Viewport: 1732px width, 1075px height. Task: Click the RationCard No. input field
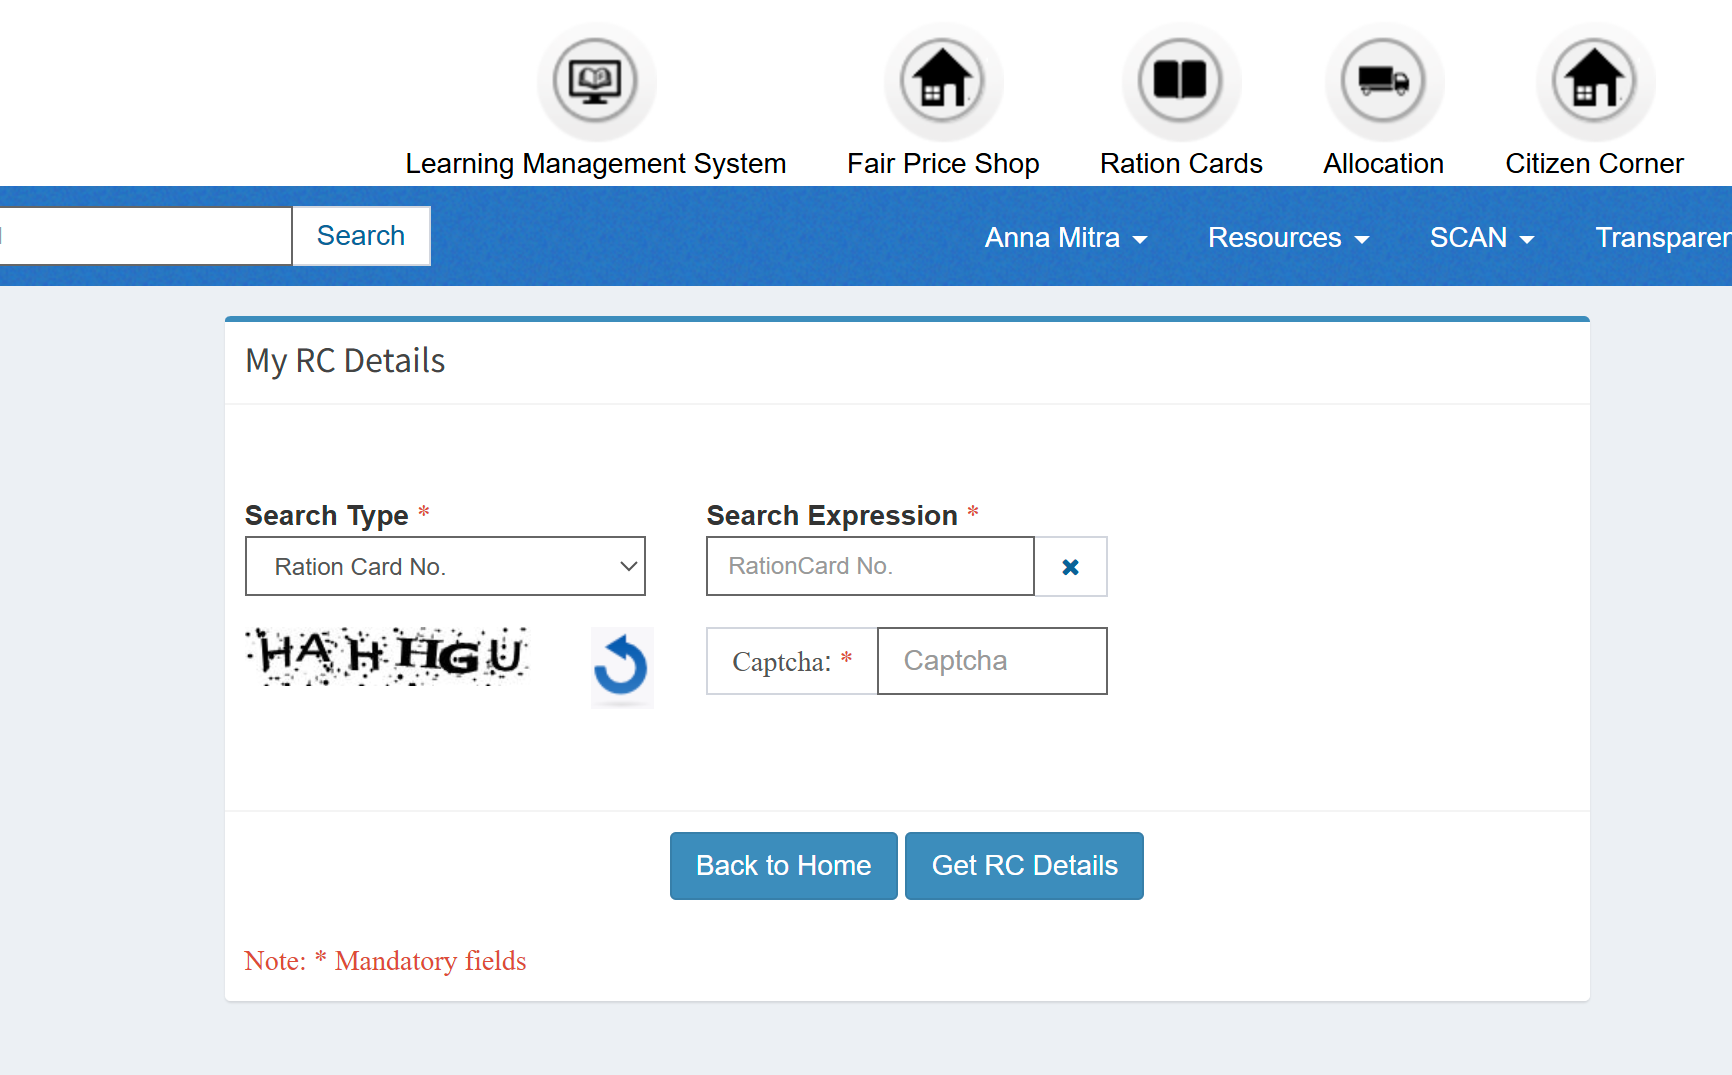click(x=869, y=566)
